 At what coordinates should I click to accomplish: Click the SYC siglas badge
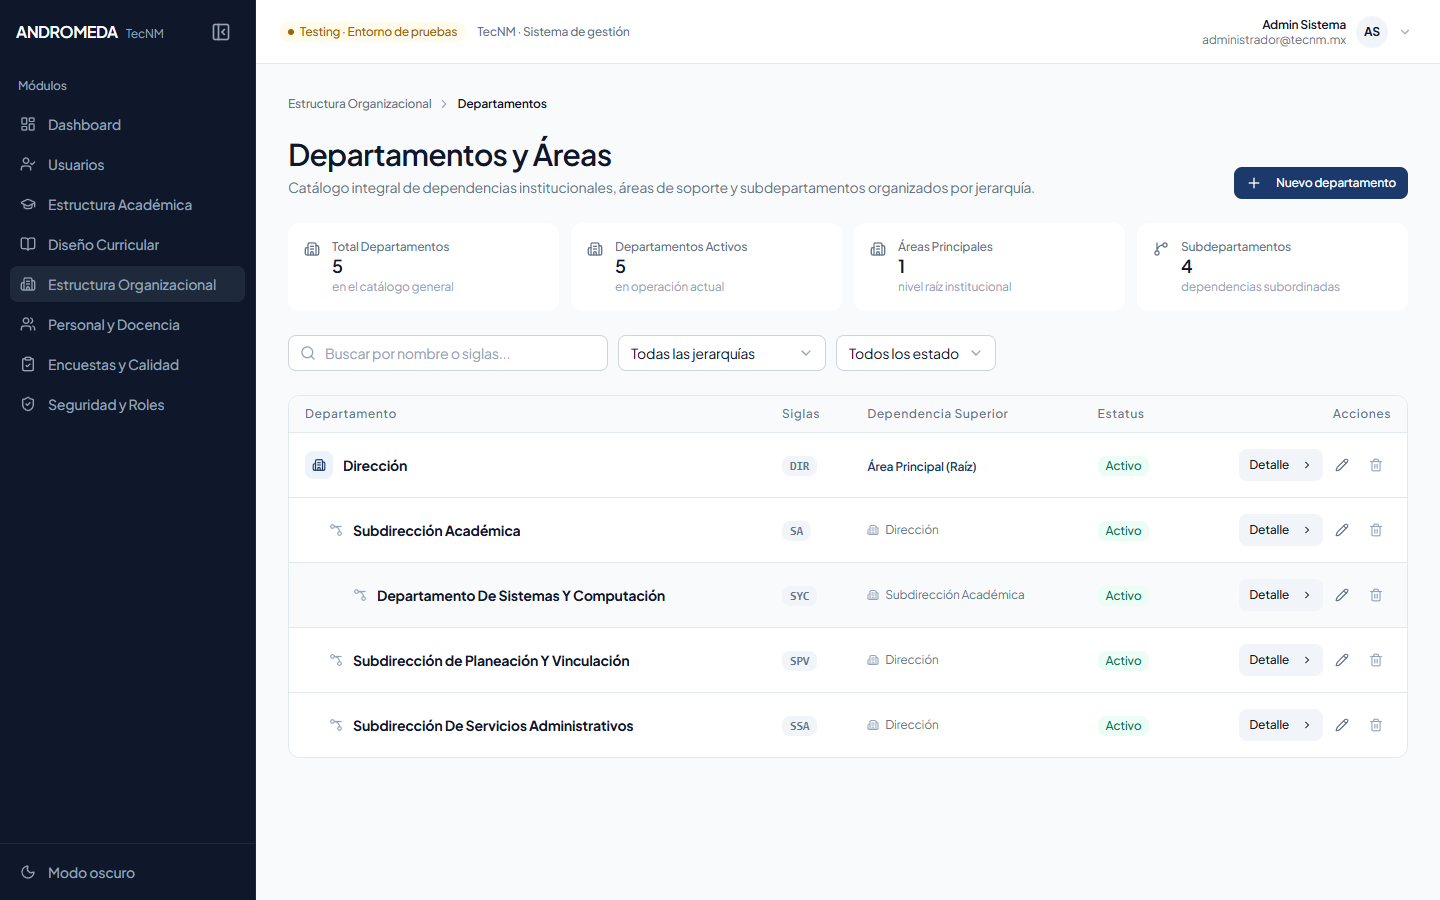click(x=800, y=596)
